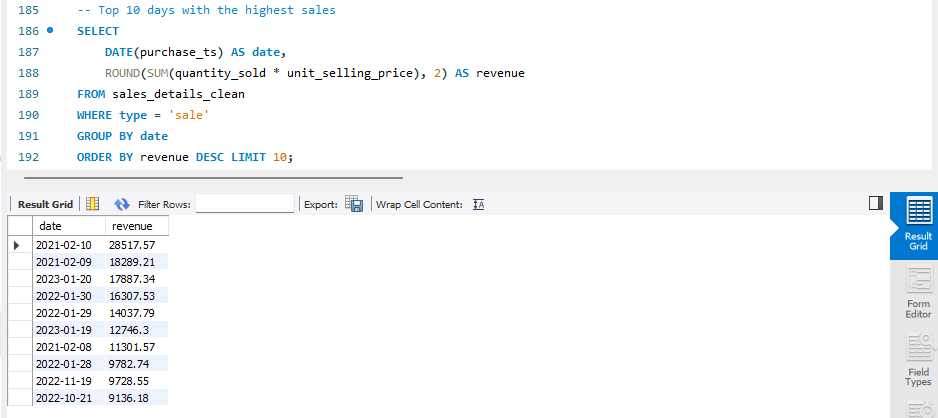This screenshot has width=938, height=418.
Task: Click line number 188 in gutter
Action: [x=29, y=73]
